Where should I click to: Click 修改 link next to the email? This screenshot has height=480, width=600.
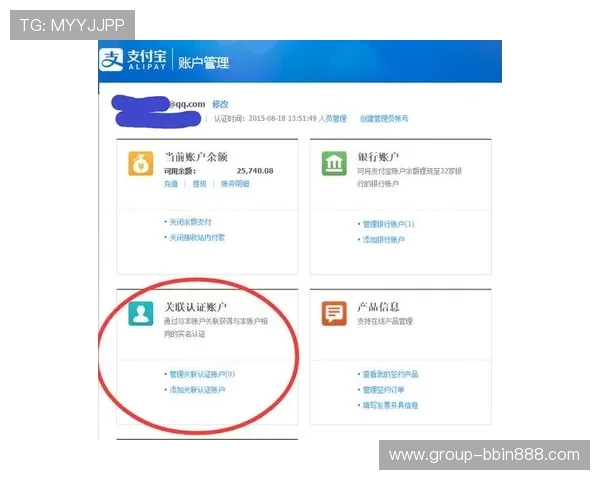click(x=220, y=104)
